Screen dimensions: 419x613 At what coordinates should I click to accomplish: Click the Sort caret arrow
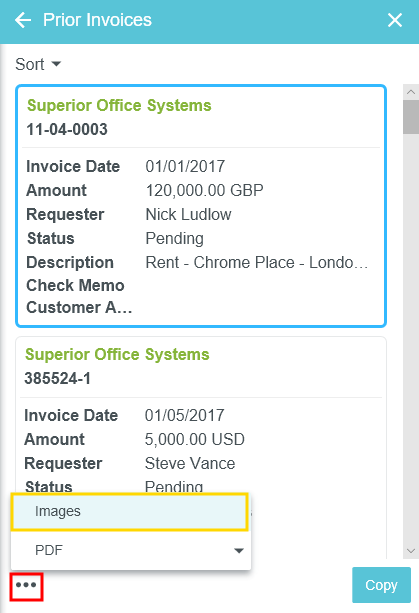[x=56, y=64]
